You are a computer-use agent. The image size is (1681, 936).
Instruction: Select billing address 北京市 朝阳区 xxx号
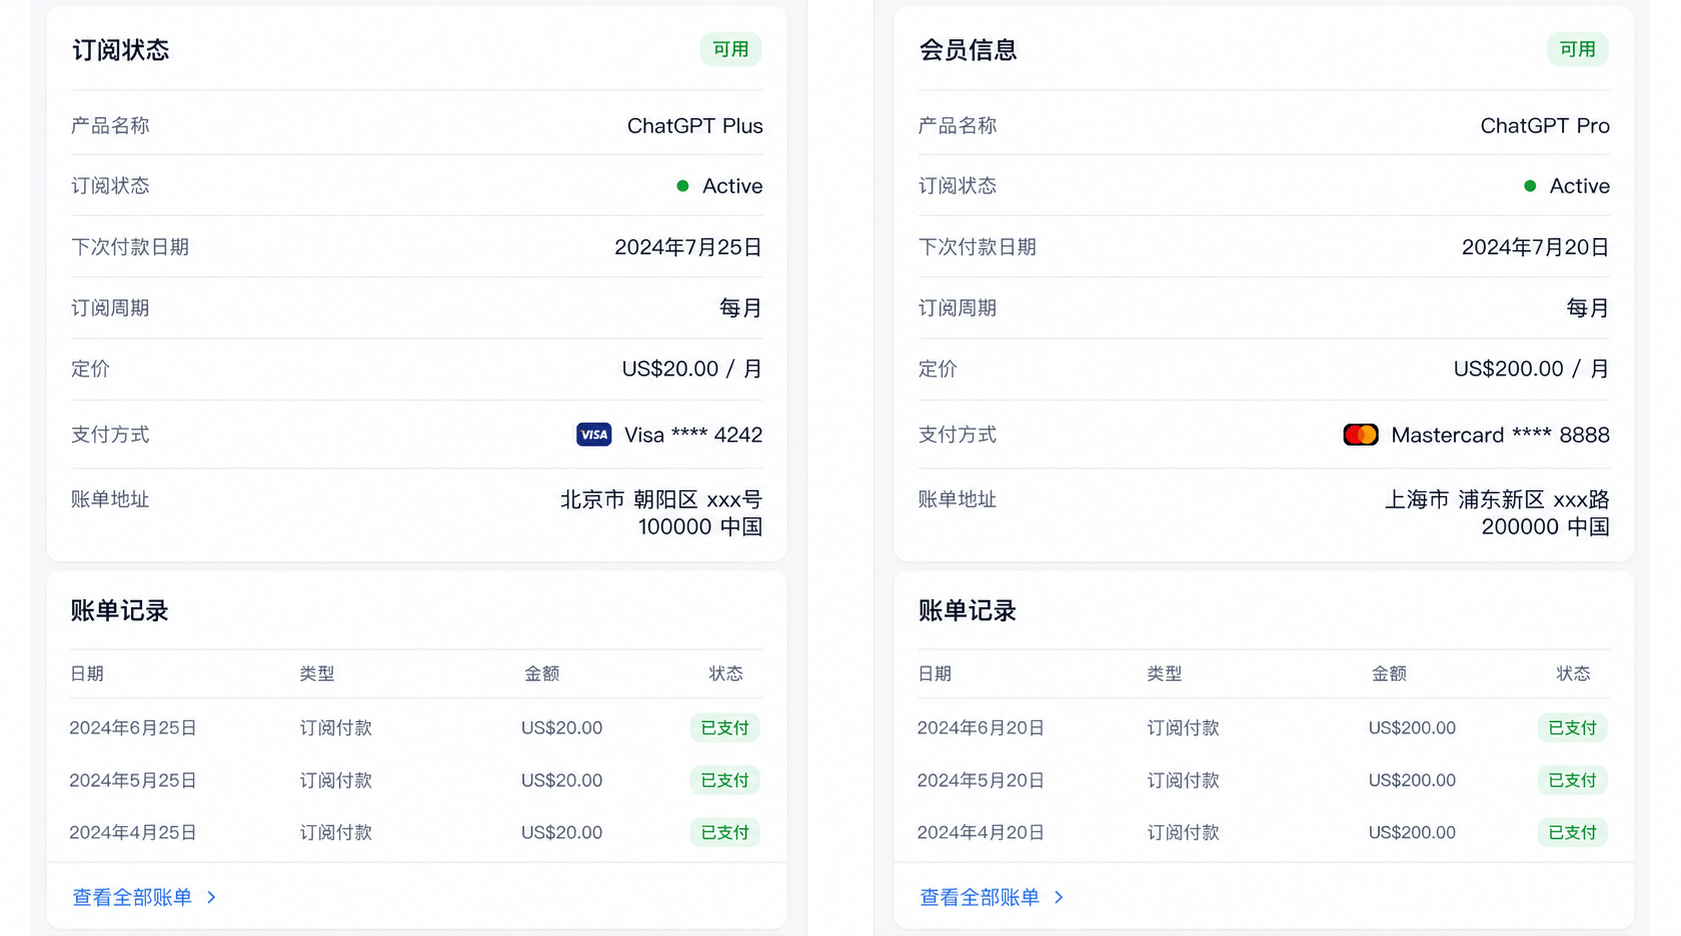661,499
